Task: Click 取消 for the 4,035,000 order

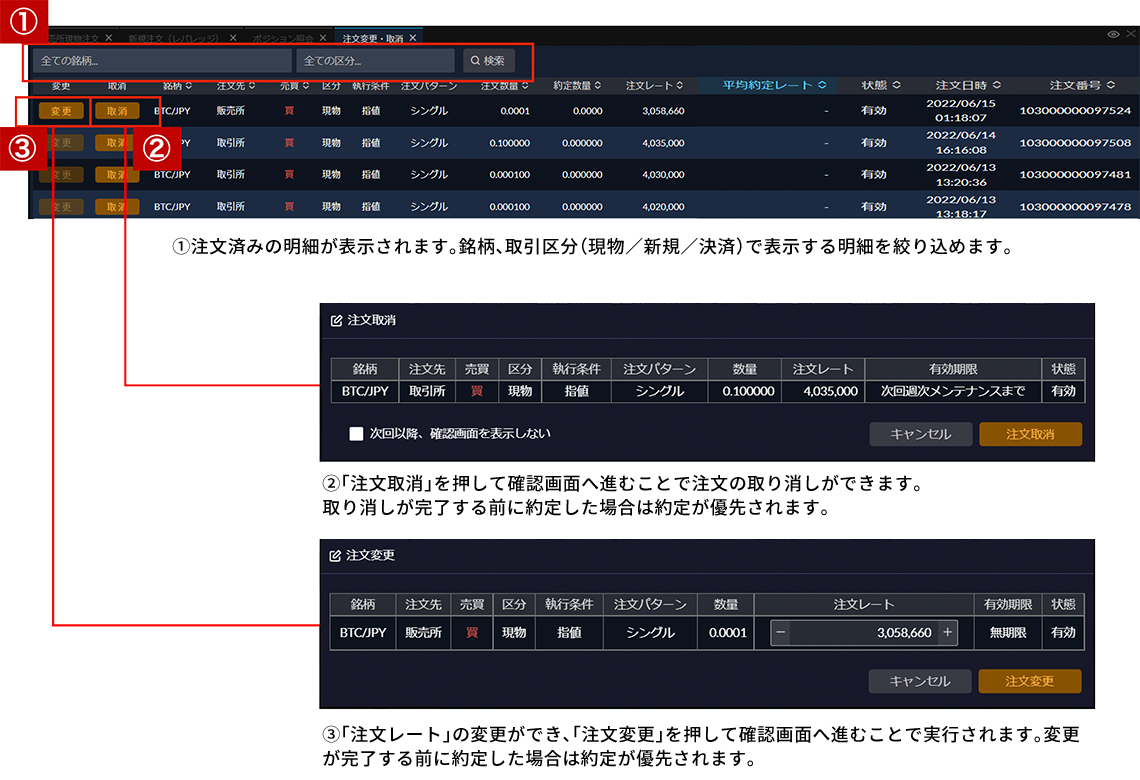Action: (x=117, y=143)
